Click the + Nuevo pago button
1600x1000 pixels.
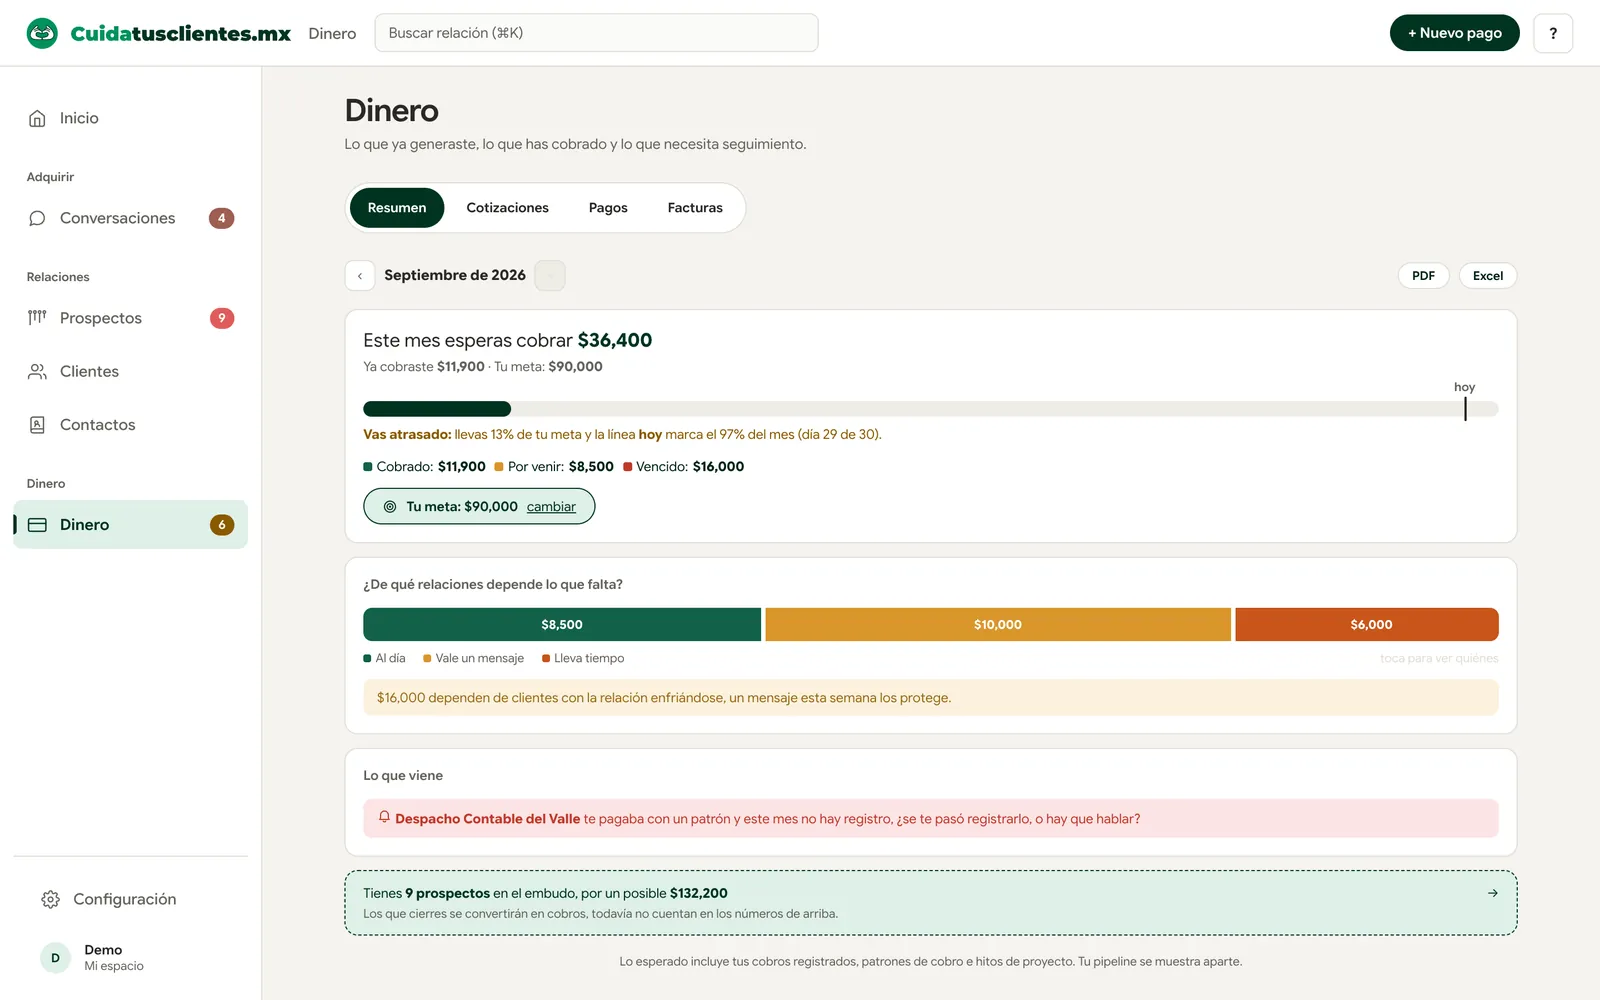[x=1455, y=33]
